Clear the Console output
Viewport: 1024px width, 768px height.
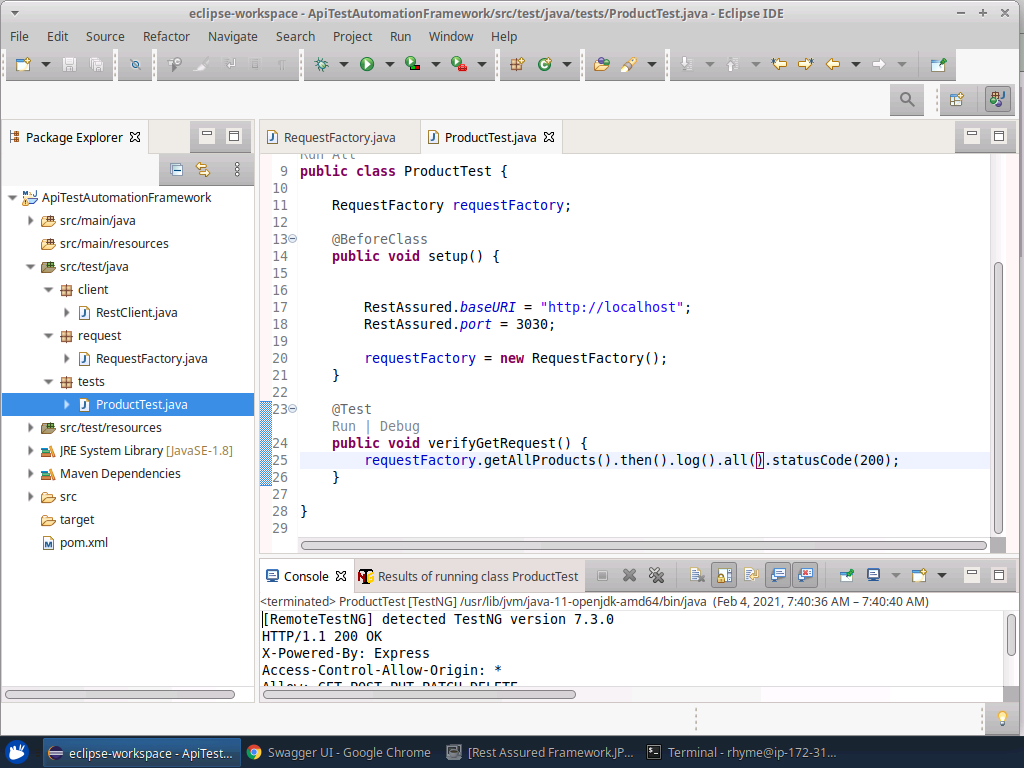pos(696,575)
